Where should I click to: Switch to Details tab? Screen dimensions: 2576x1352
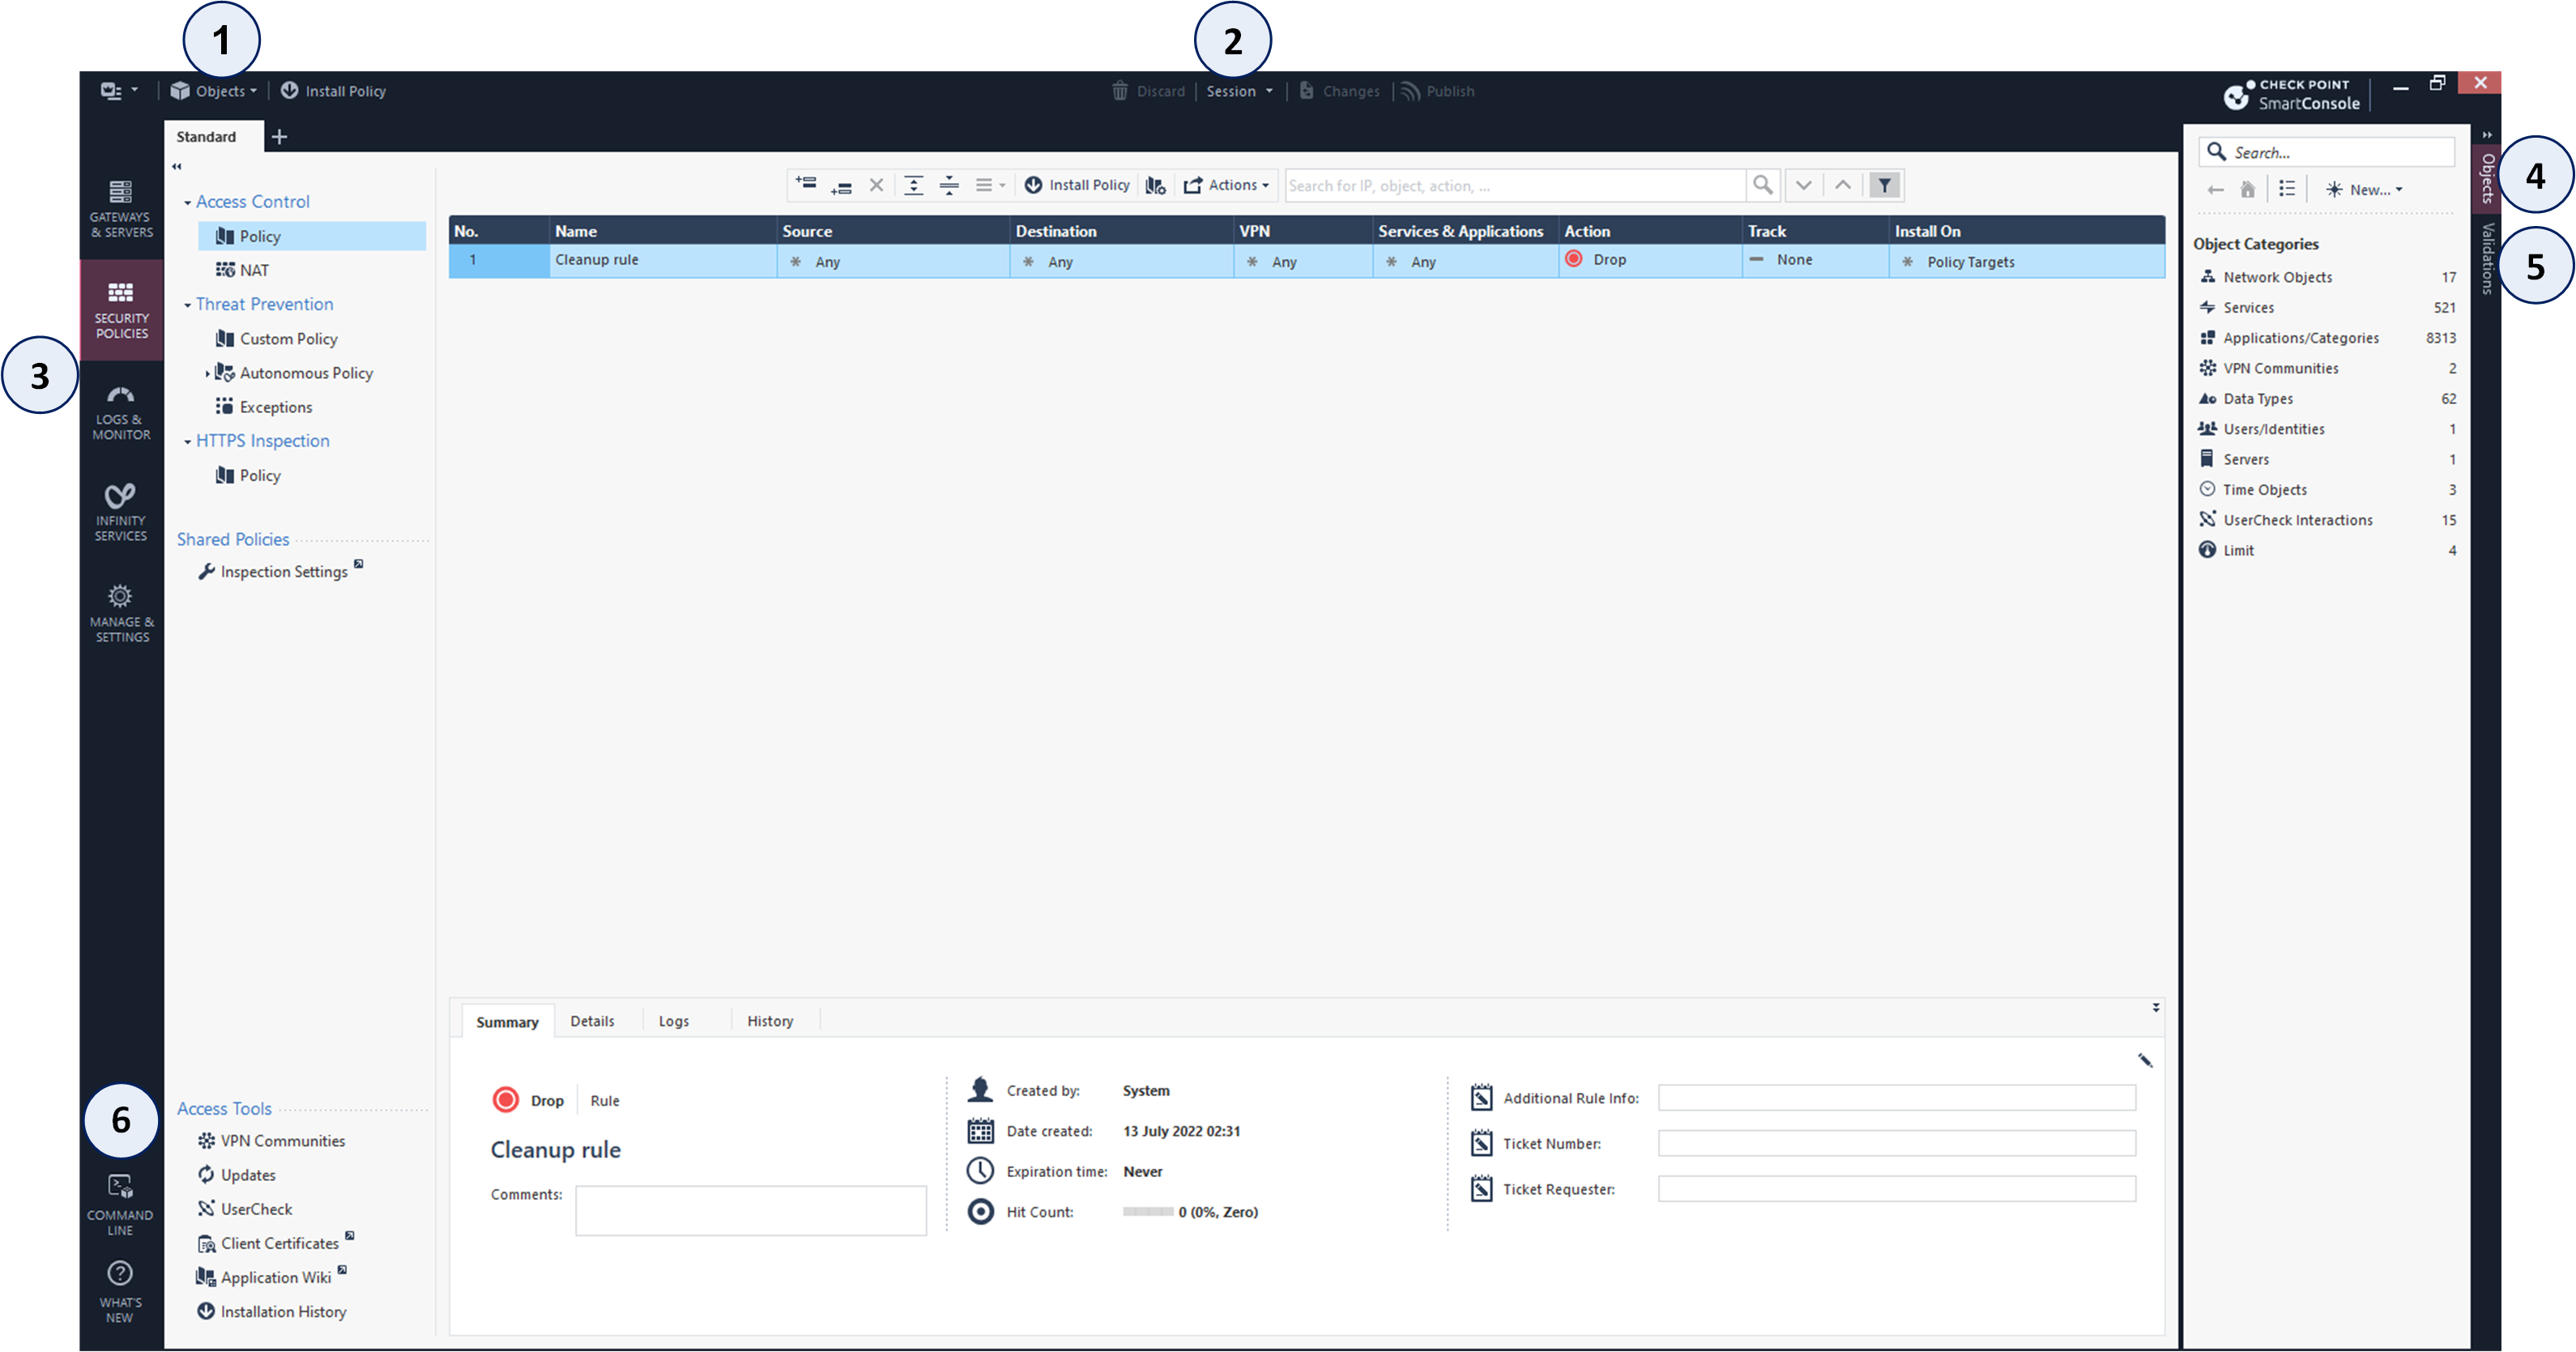[592, 1021]
